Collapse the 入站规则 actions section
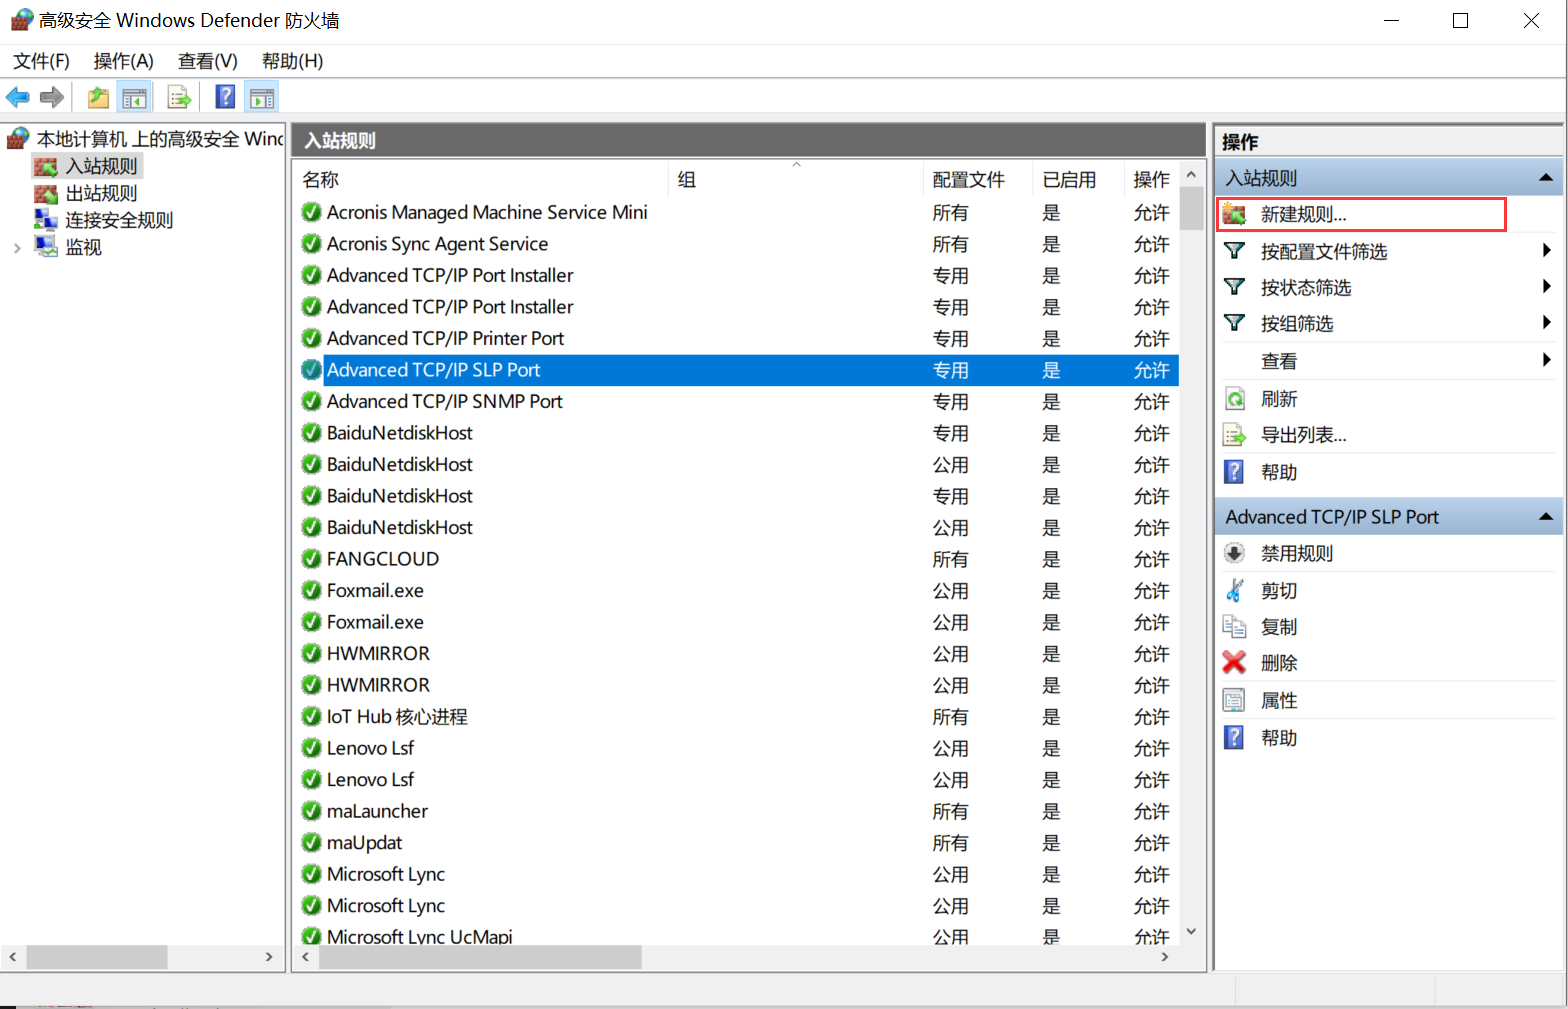This screenshot has width=1568, height=1009. tap(1546, 178)
